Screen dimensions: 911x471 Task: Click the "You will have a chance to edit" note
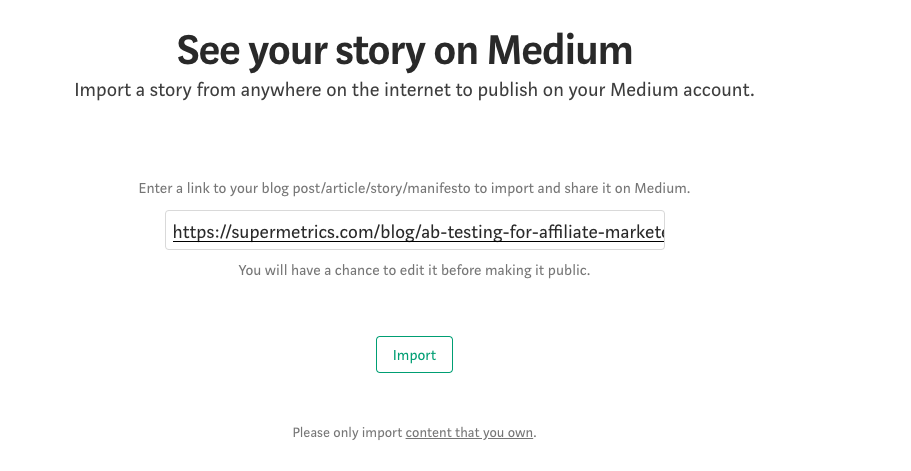coord(414,270)
